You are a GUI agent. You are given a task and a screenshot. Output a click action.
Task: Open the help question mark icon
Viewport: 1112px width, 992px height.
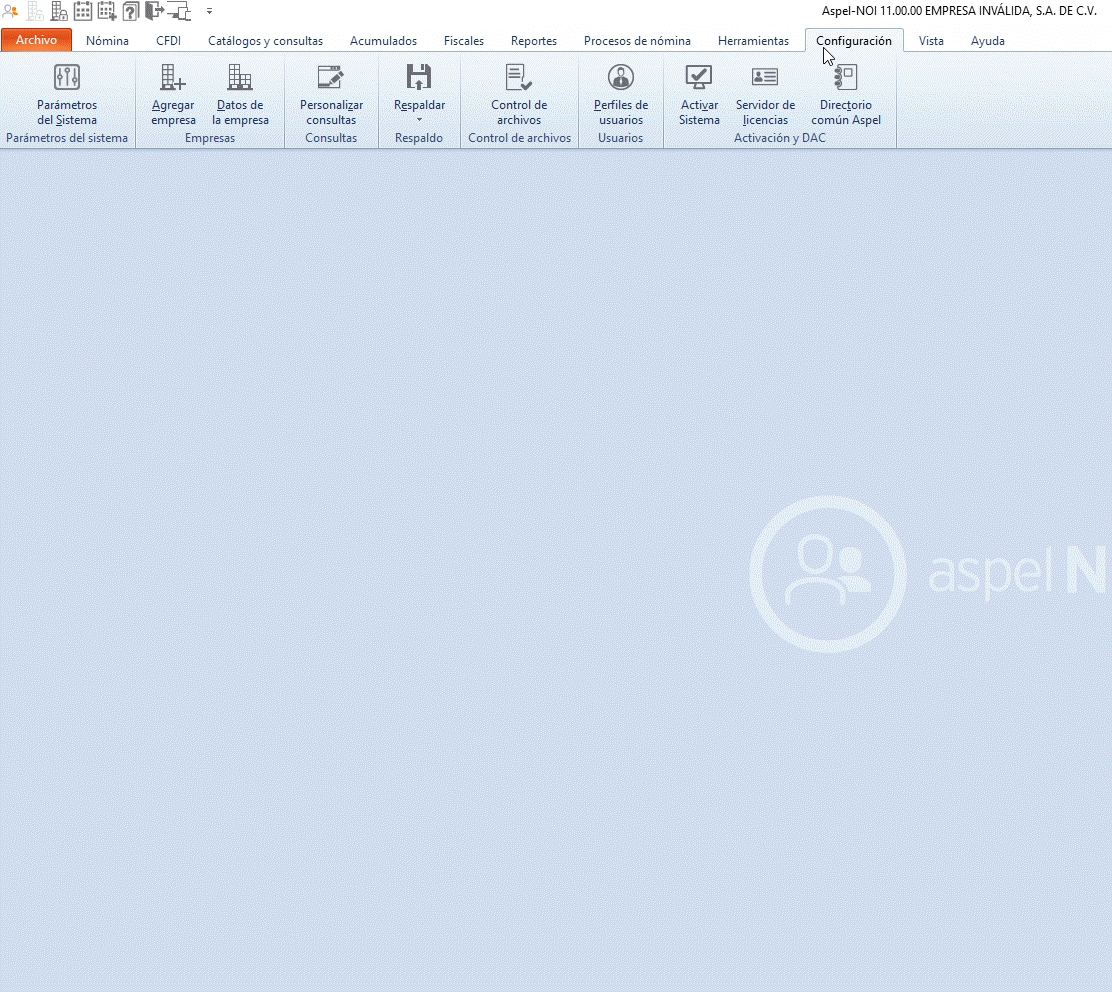pos(130,11)
